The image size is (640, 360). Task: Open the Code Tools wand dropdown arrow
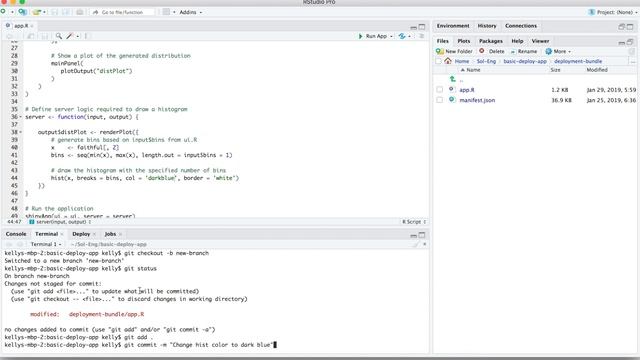[x=78, y=36]
